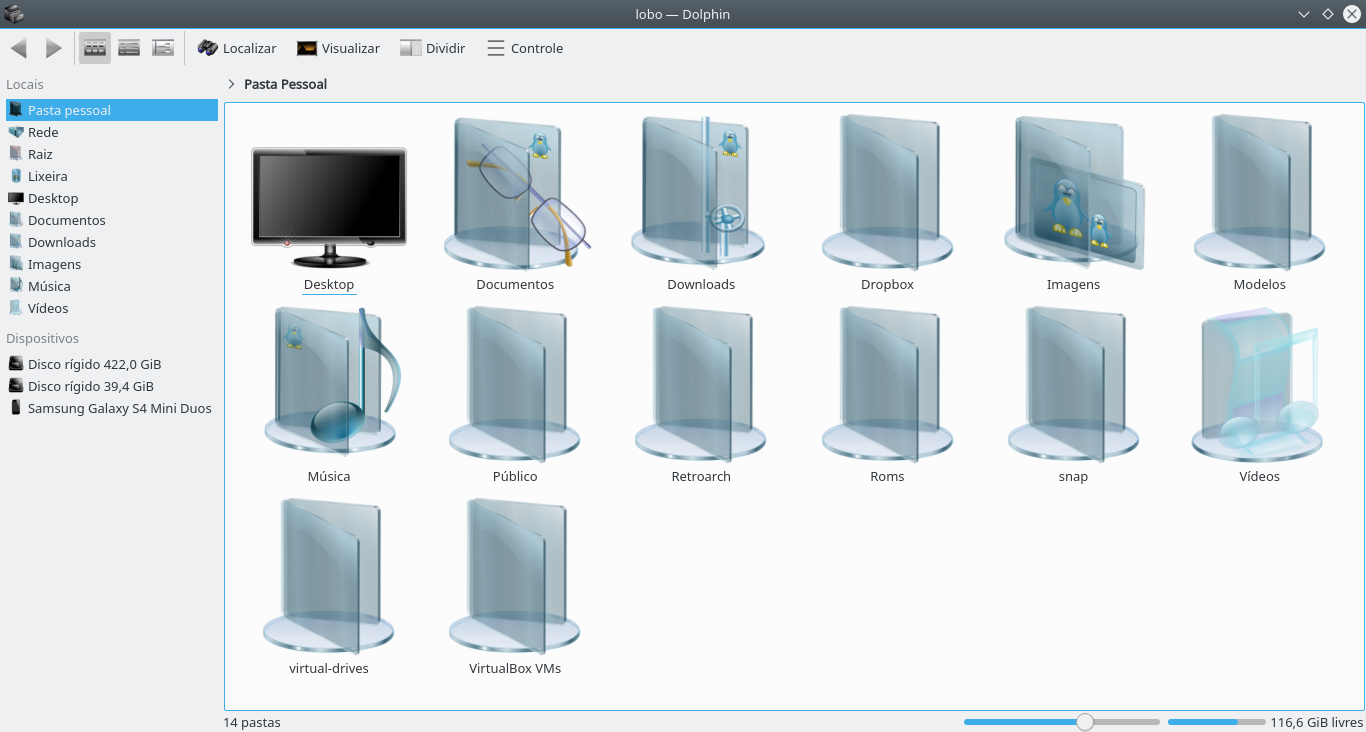The width and height of the screenshot is (1366, 732).
Task: Adjust the icon zoom slider
Action: coord(1085,721)
